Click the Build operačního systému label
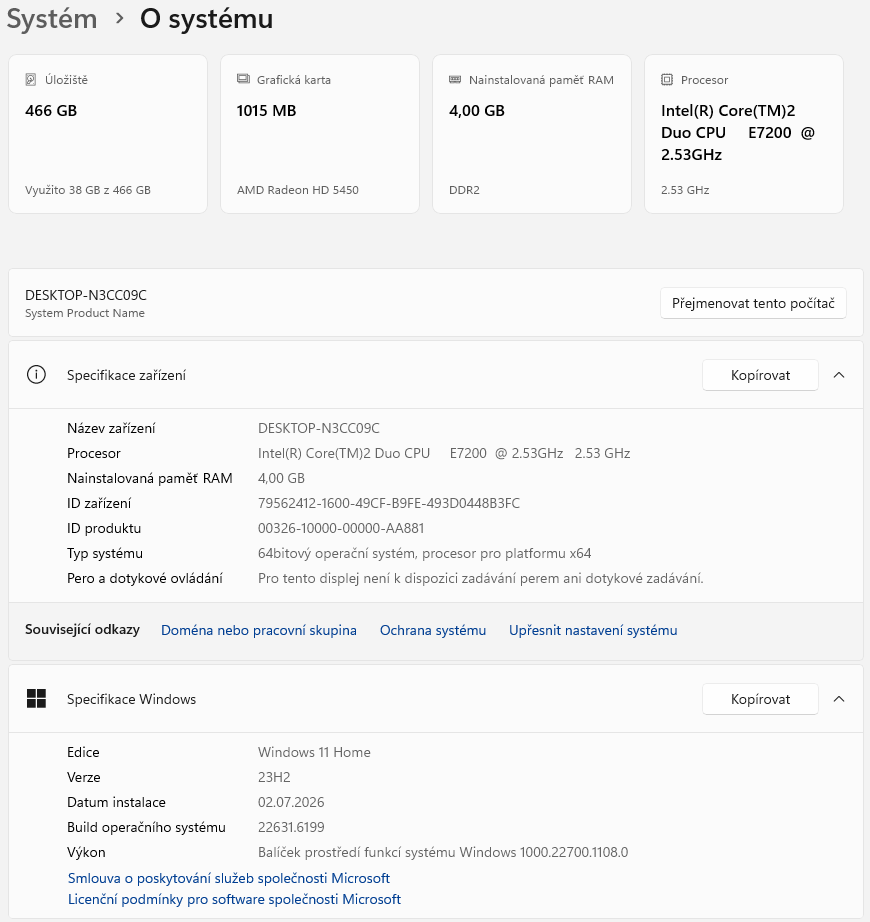 (x=146, y=827)
